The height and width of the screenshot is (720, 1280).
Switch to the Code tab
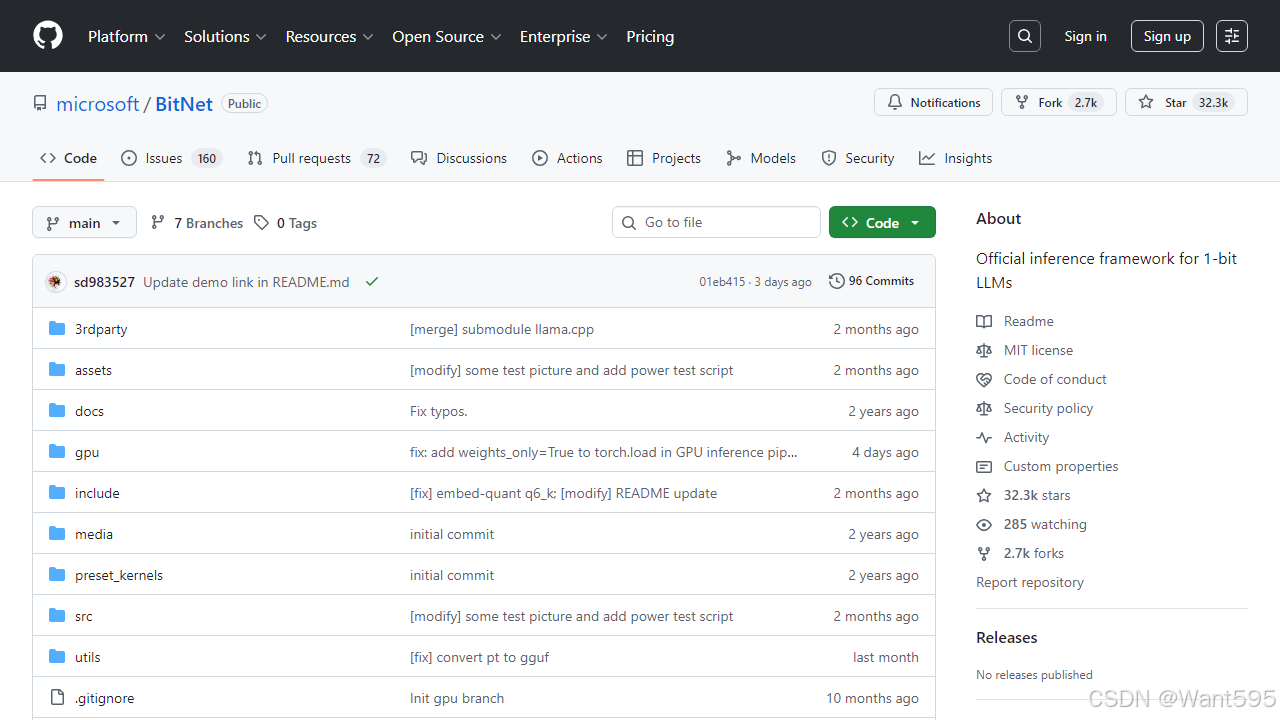[68, 158]
